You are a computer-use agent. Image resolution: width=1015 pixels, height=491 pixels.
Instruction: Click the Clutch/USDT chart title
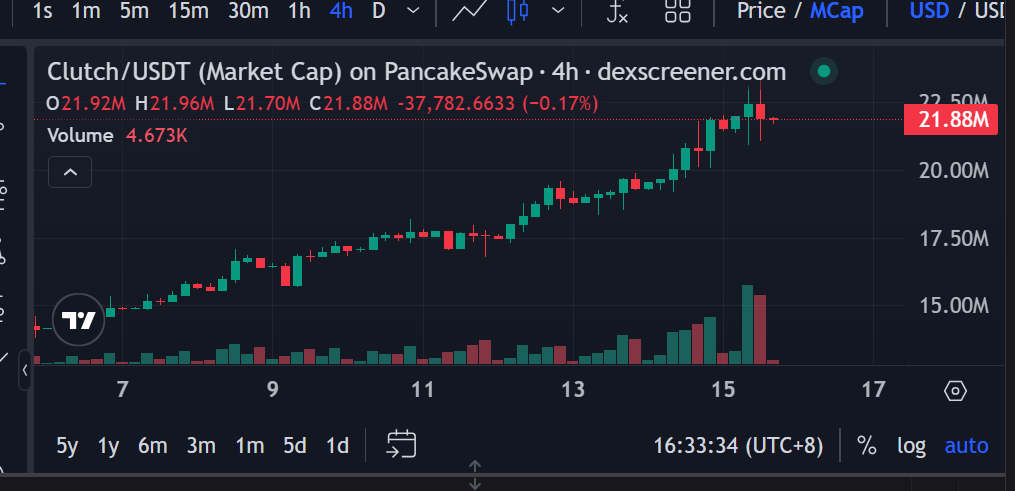tap(416, 72)
